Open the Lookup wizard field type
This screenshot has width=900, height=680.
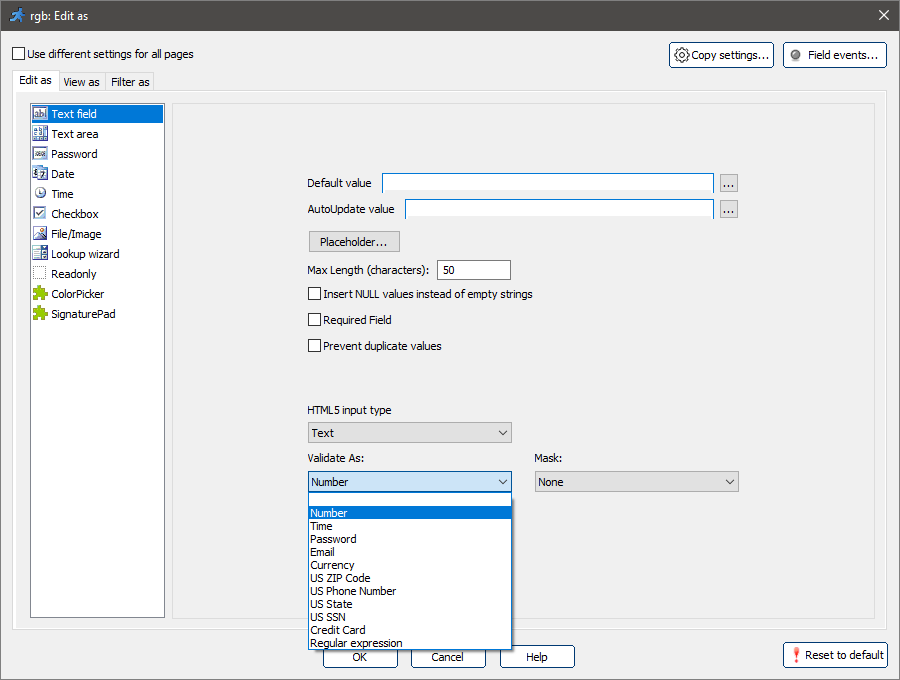tap(75, 253)
